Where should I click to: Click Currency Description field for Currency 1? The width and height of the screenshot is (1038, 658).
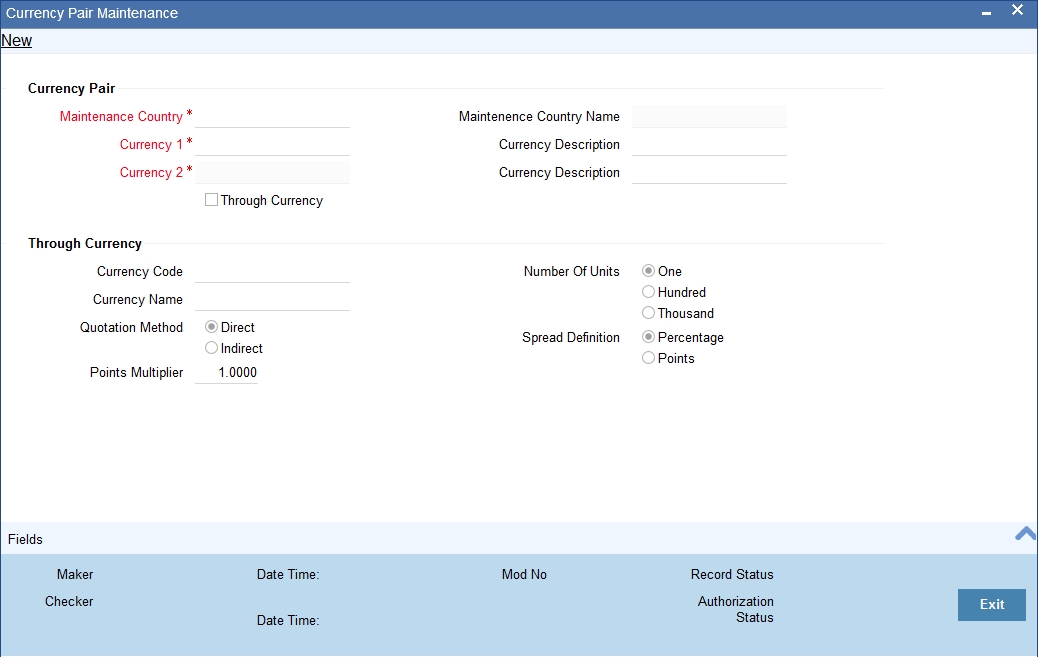709,144
